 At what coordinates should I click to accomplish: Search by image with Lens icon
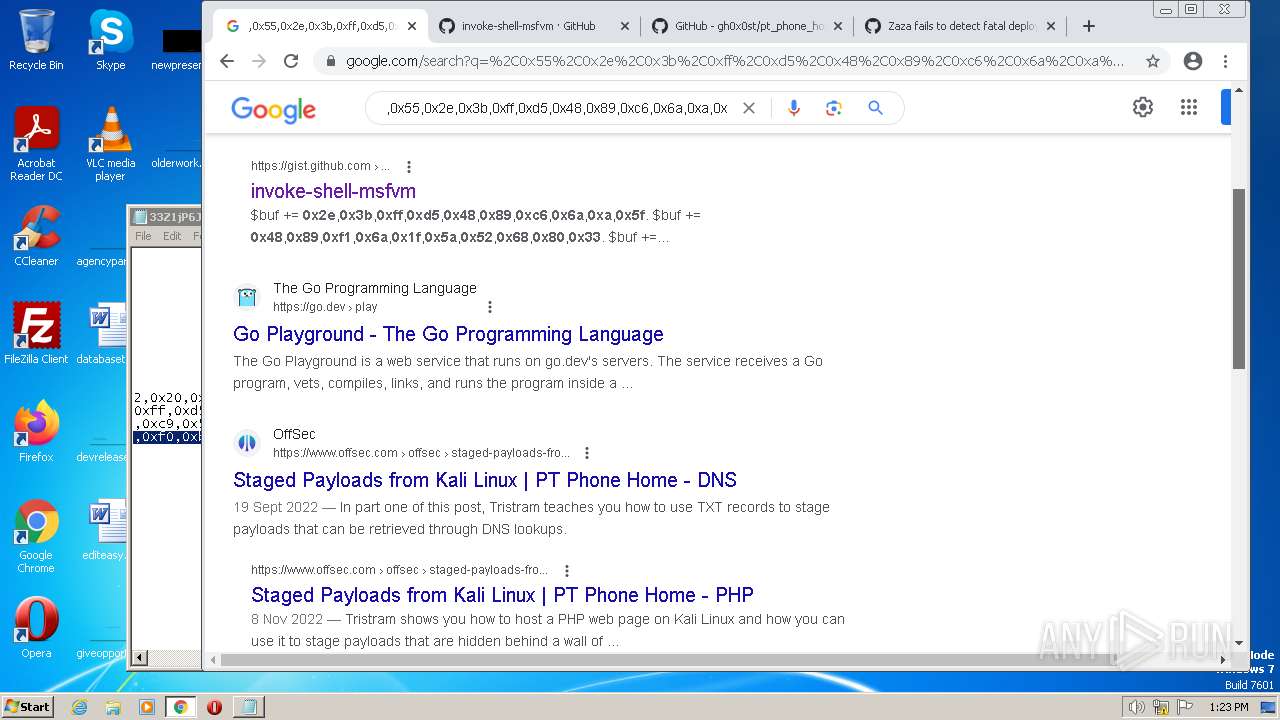tap(834, 108)
